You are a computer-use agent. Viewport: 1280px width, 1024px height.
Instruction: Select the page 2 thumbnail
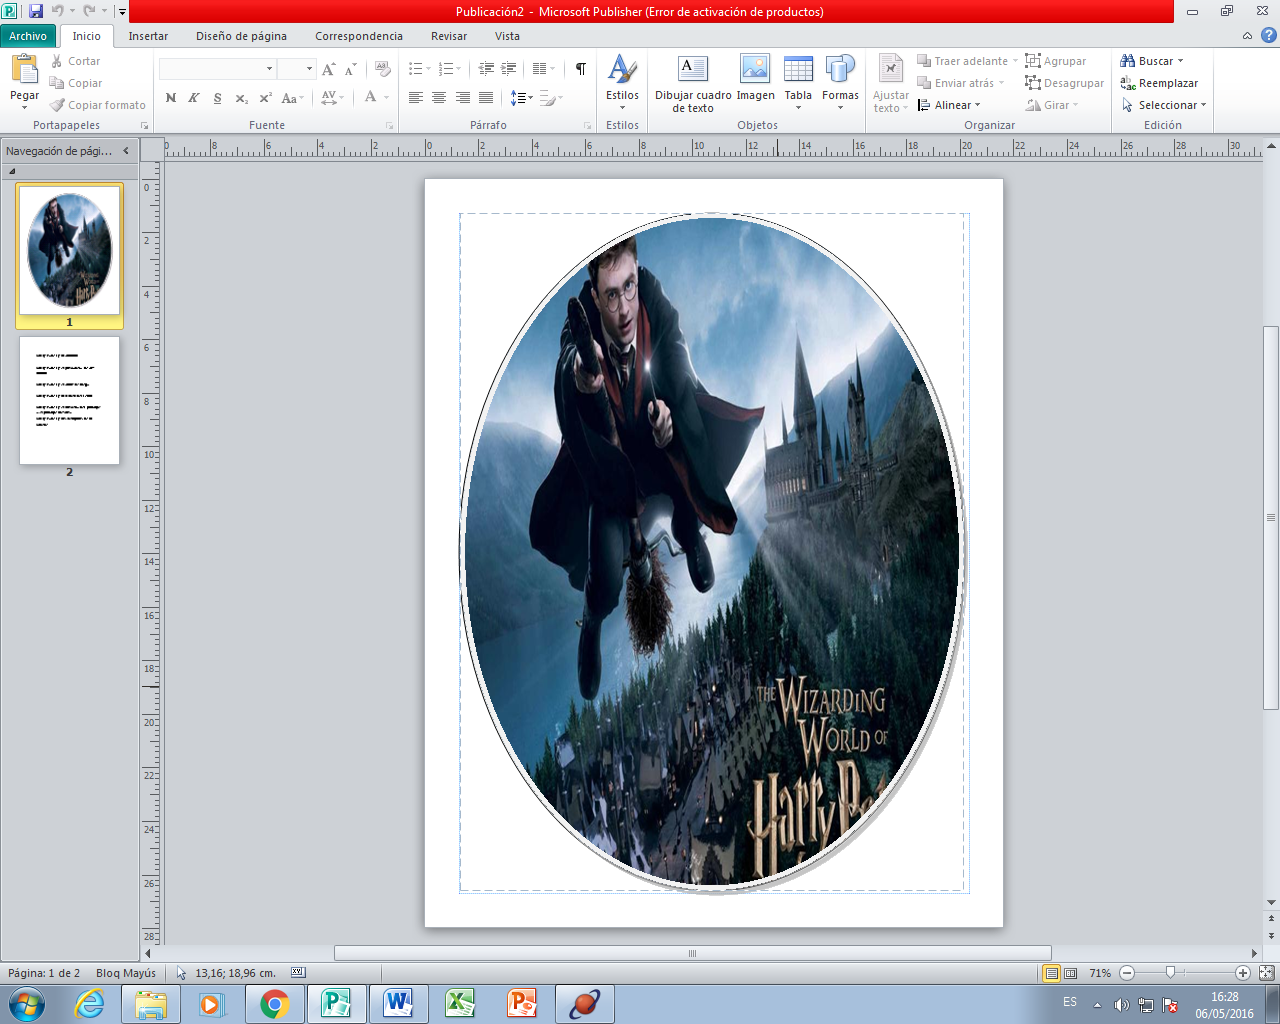[69, 400]
